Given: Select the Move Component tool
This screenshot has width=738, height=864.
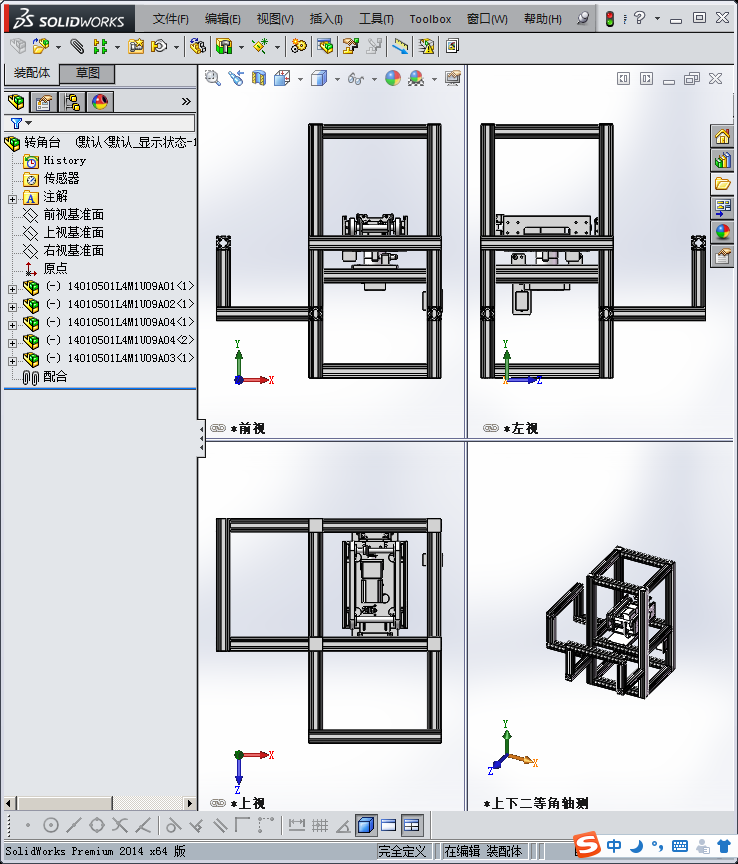Looking at the screenshot, I should pyautogui.click(x=159, y=46).
